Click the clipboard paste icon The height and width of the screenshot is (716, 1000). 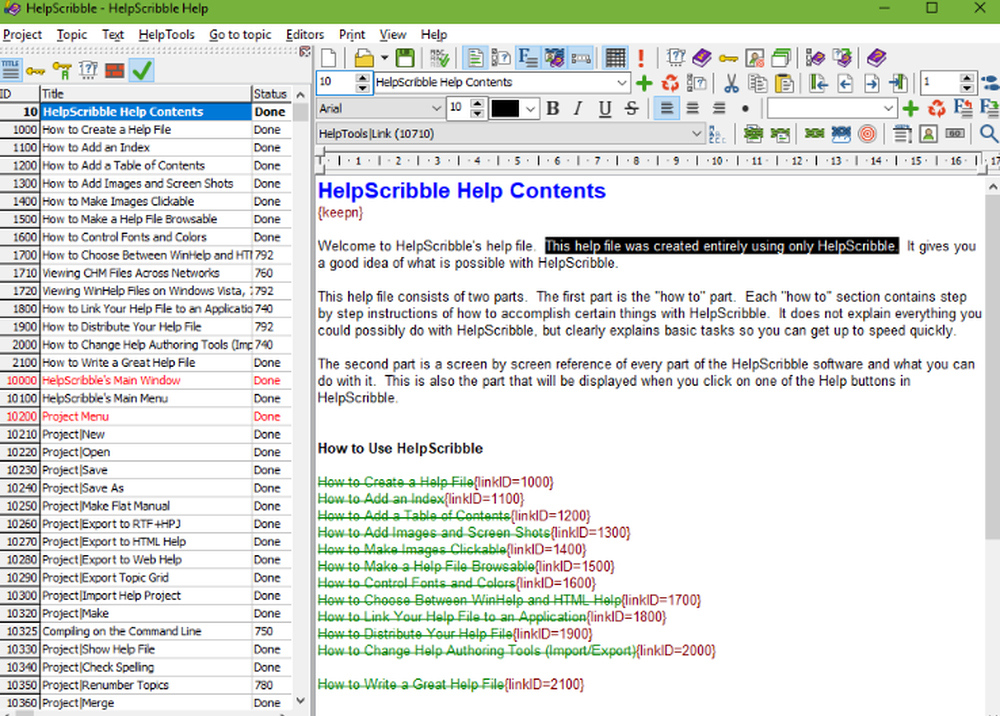click(x=784, y=83)
